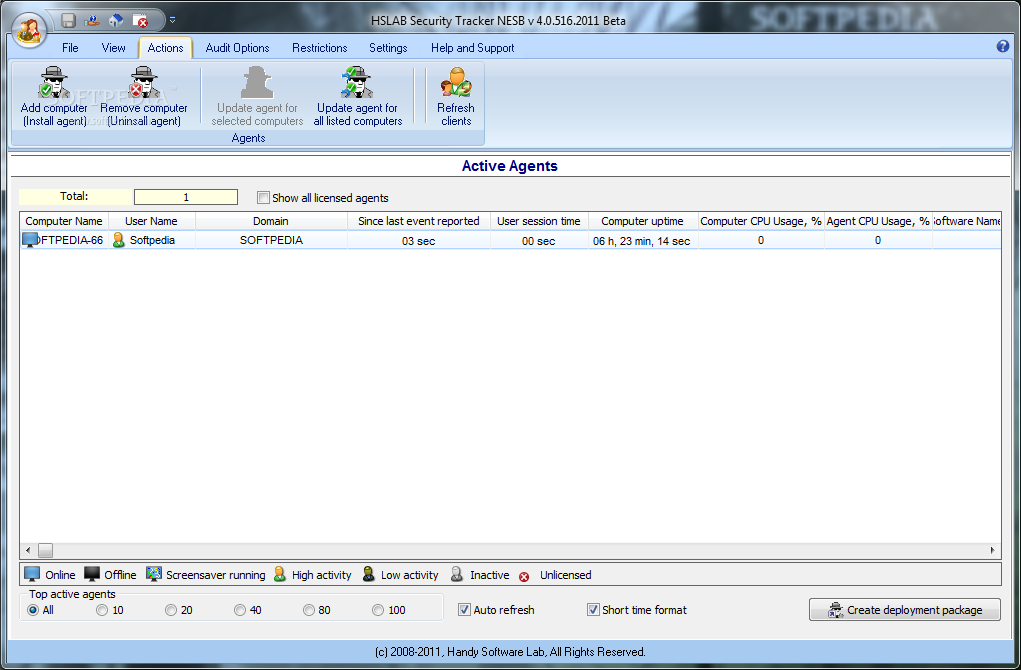Image resolution: width=1021 pixels, height=670 pixels.
Task: Click the blue house home icon
Action: click(x=116, y=20)
